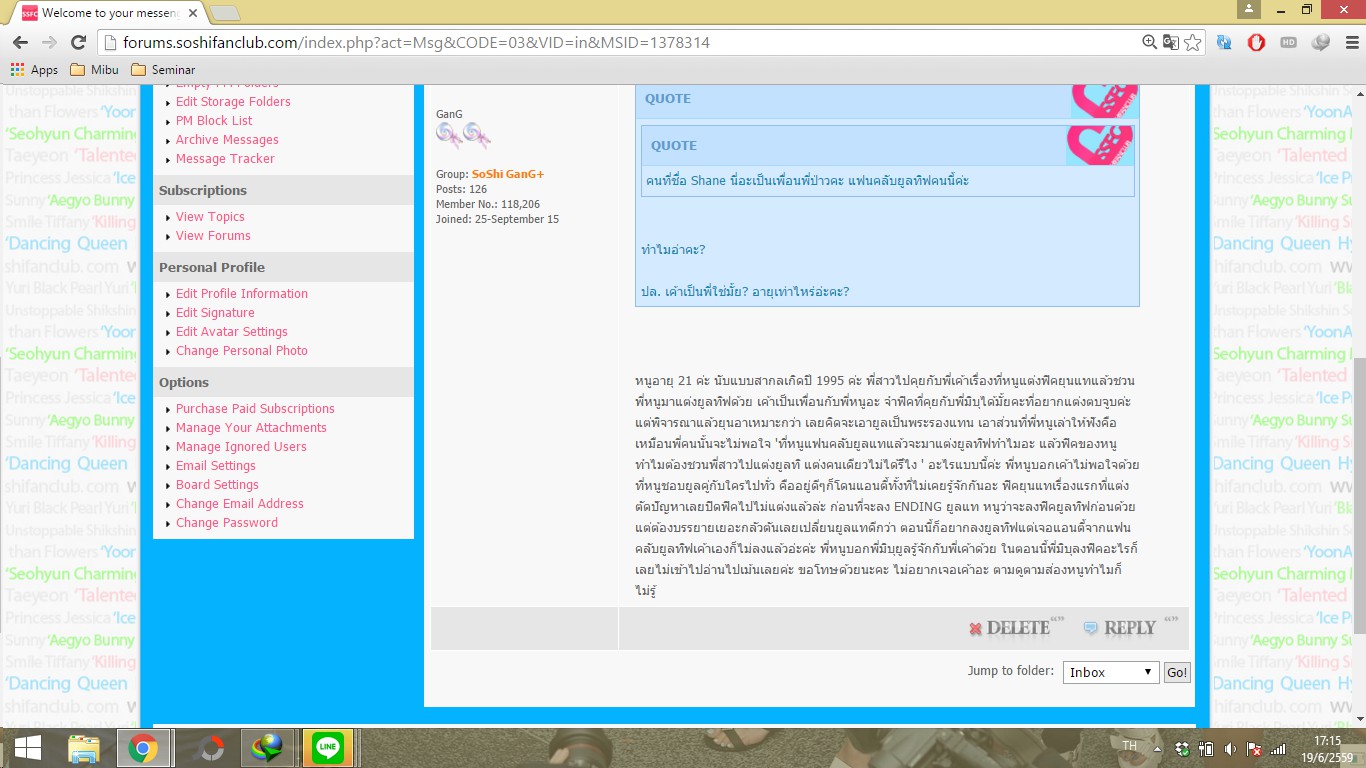
Task: Open Change Email Address
Action: point(240,504)
